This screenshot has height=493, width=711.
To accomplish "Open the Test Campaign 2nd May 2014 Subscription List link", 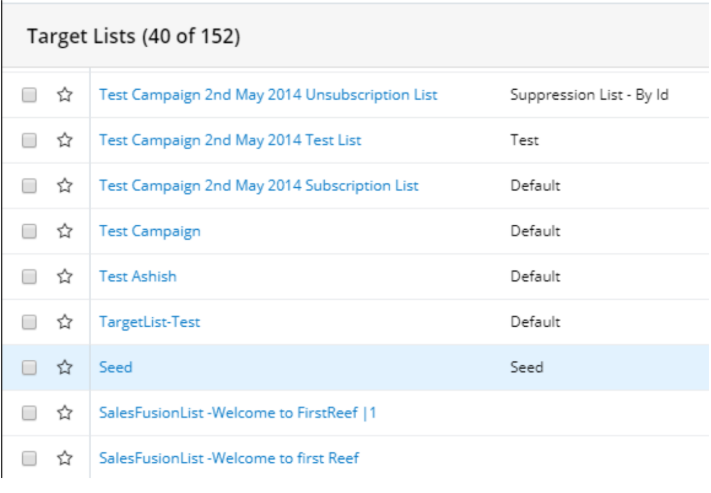I will point(258,186).
